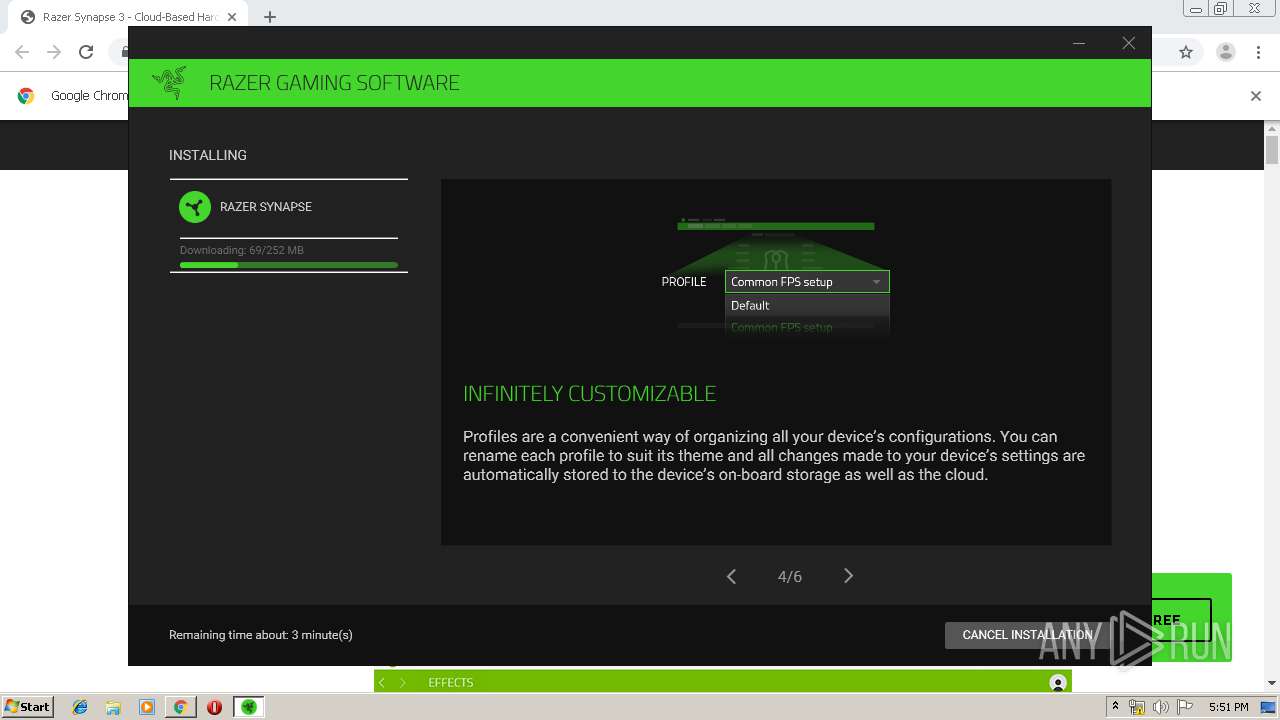Minimize the Chrome window
The image size is (1280, 720).
click(1195, 8)
